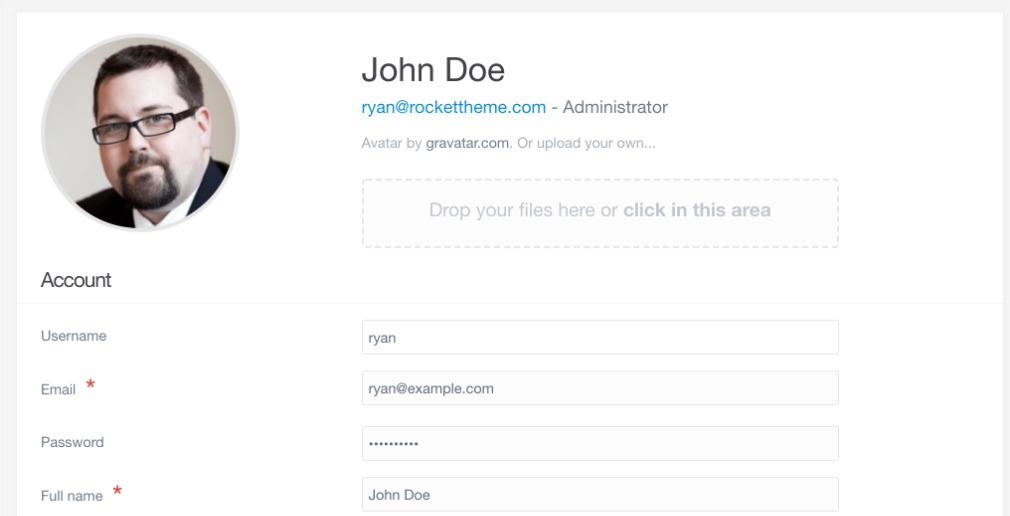Image resolution: width=1010 pixels, height=516 pixels.
Task: Click the red asterisk beside Email
Action: point(91,386)
